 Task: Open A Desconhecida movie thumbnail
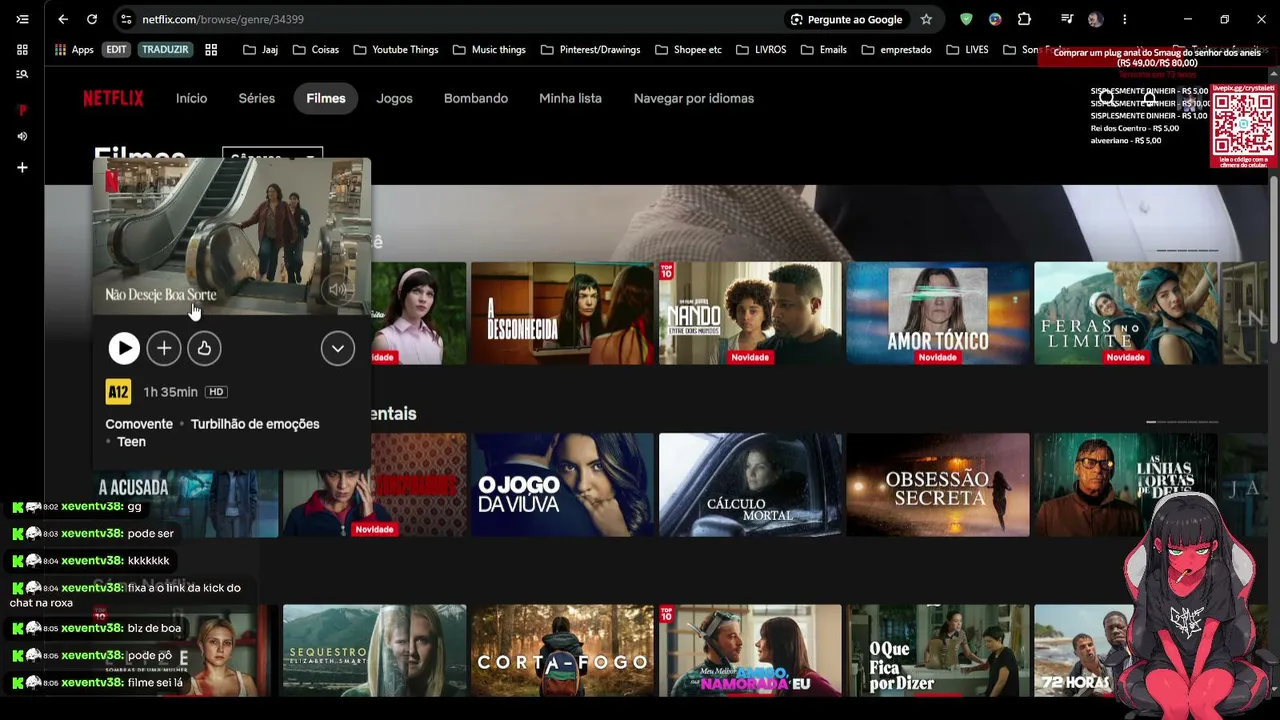[562, 313]
